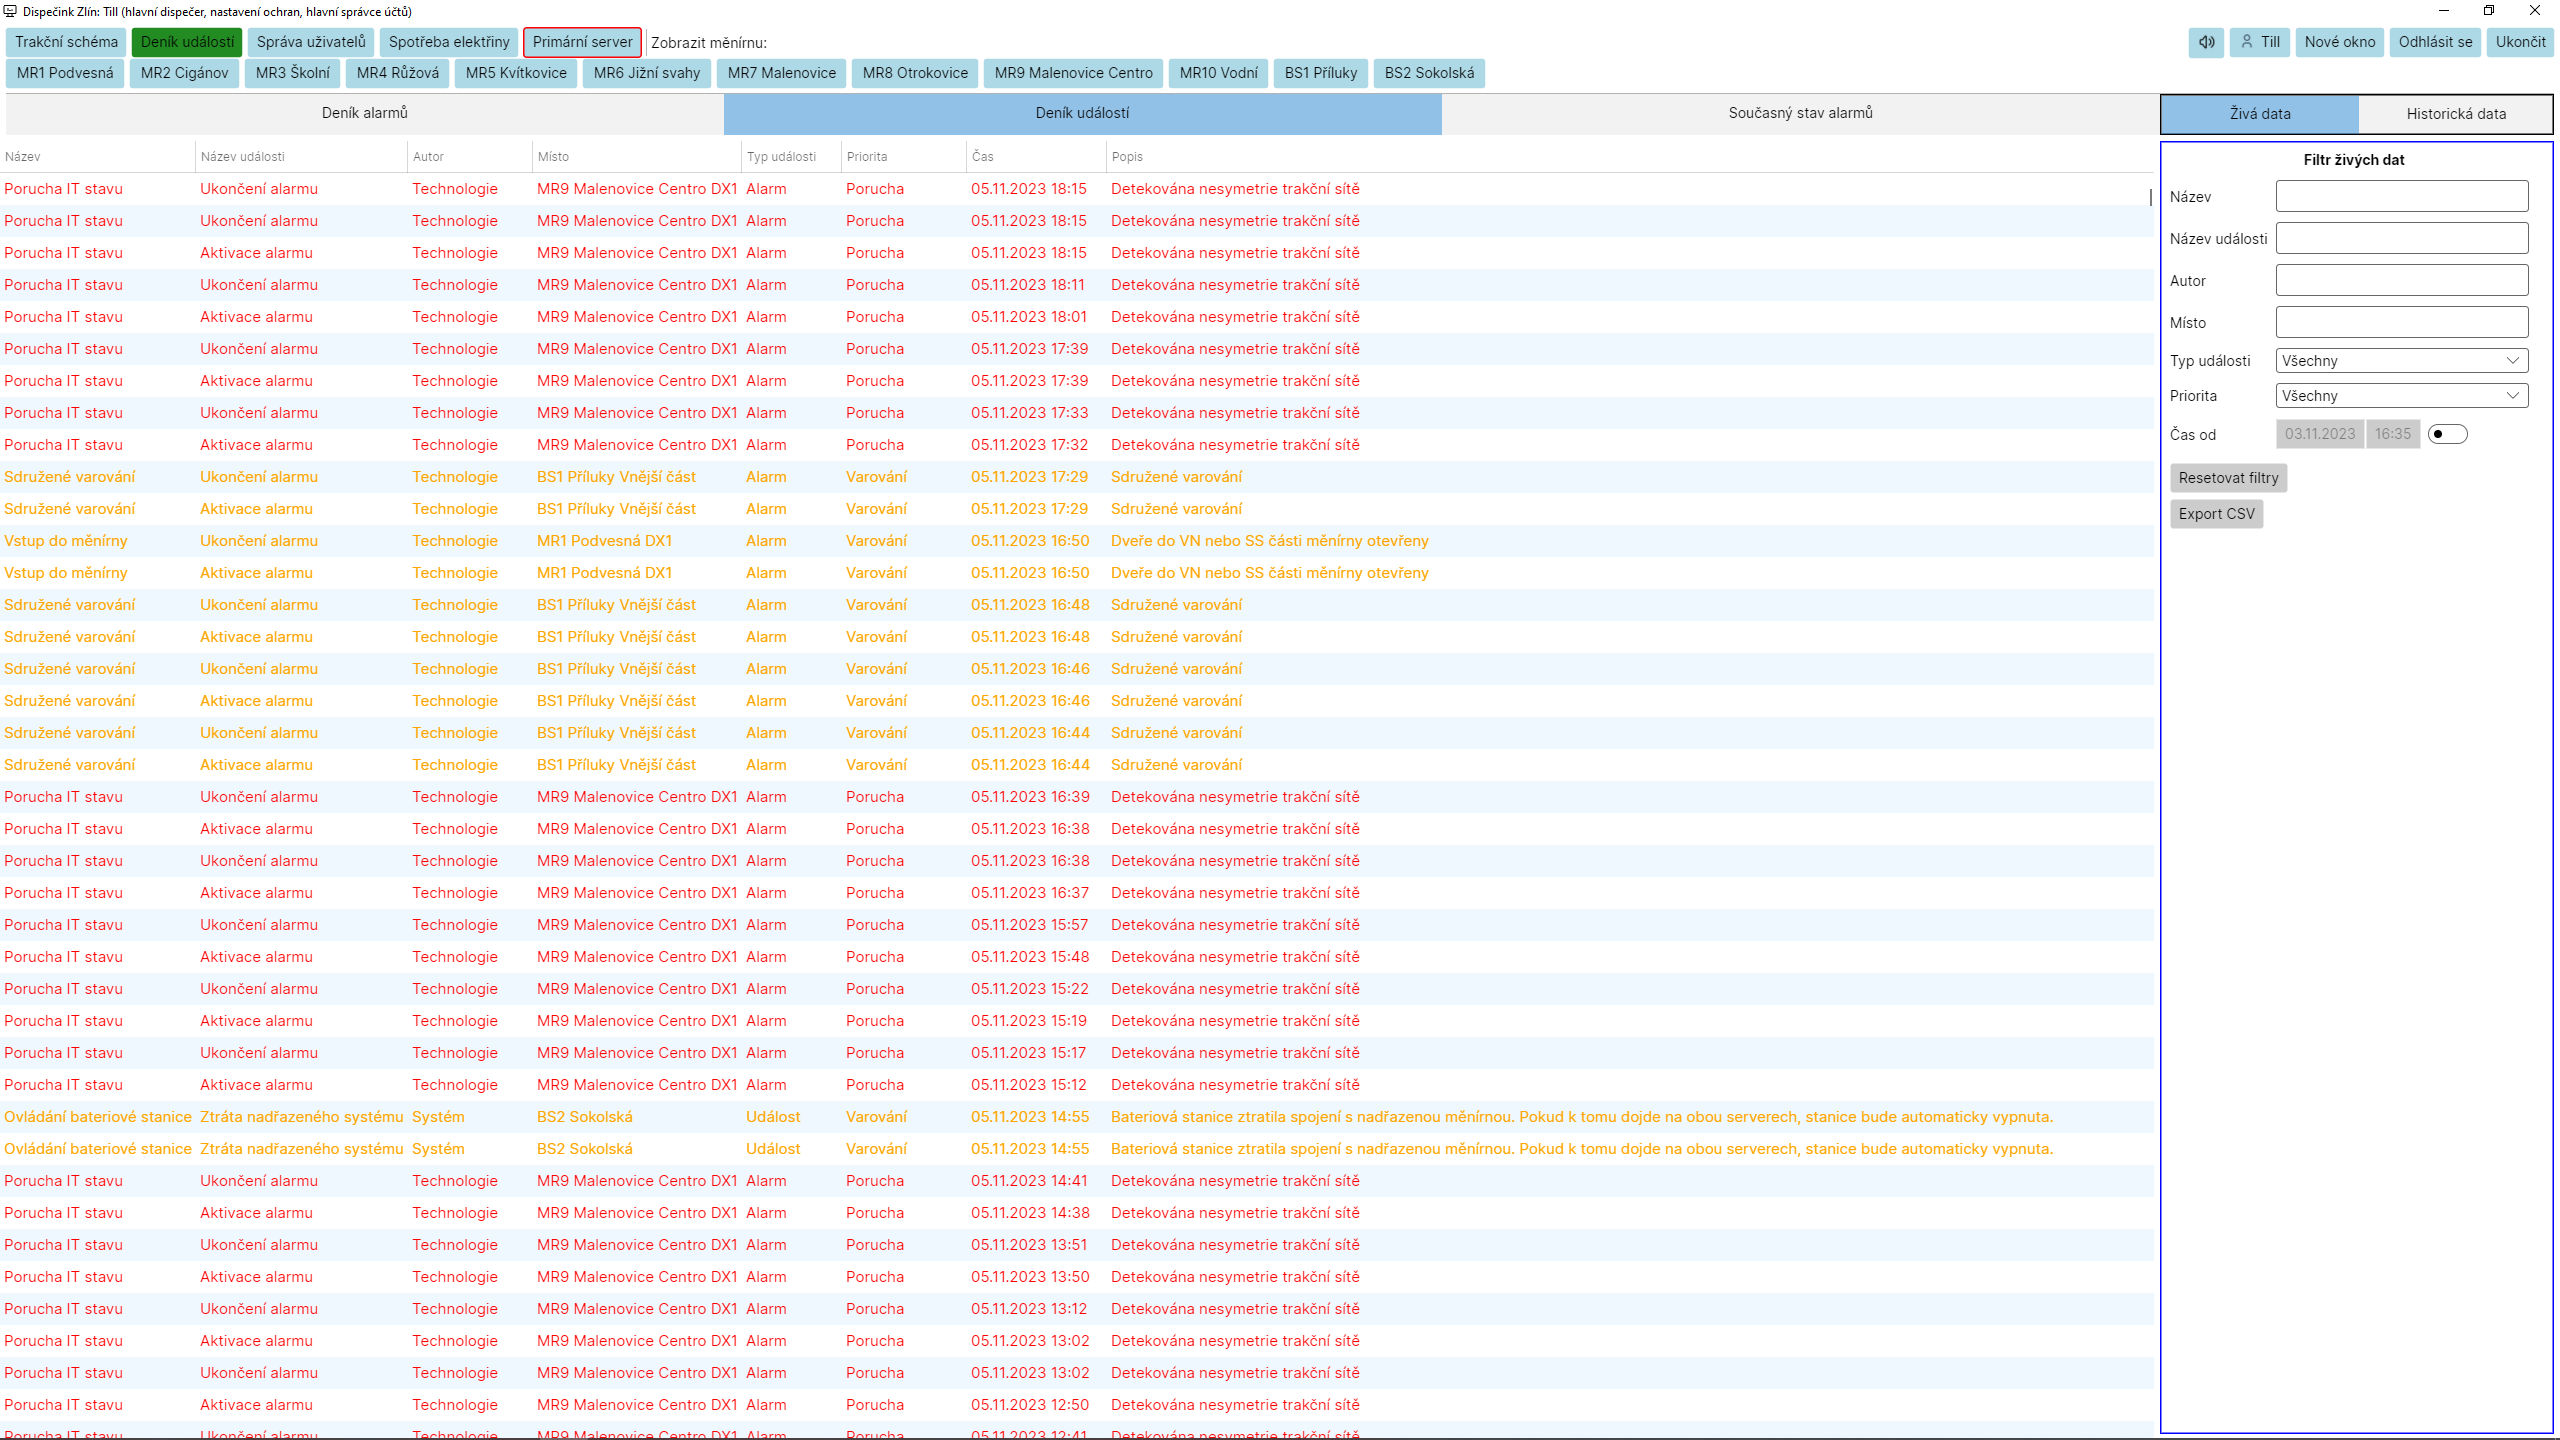Select the Vstup do měnírny row at 16:50 Ukončení alarmu
Image resolution: width=2560 pixels, height=1440 pixels.
[x=1077, y=541]
